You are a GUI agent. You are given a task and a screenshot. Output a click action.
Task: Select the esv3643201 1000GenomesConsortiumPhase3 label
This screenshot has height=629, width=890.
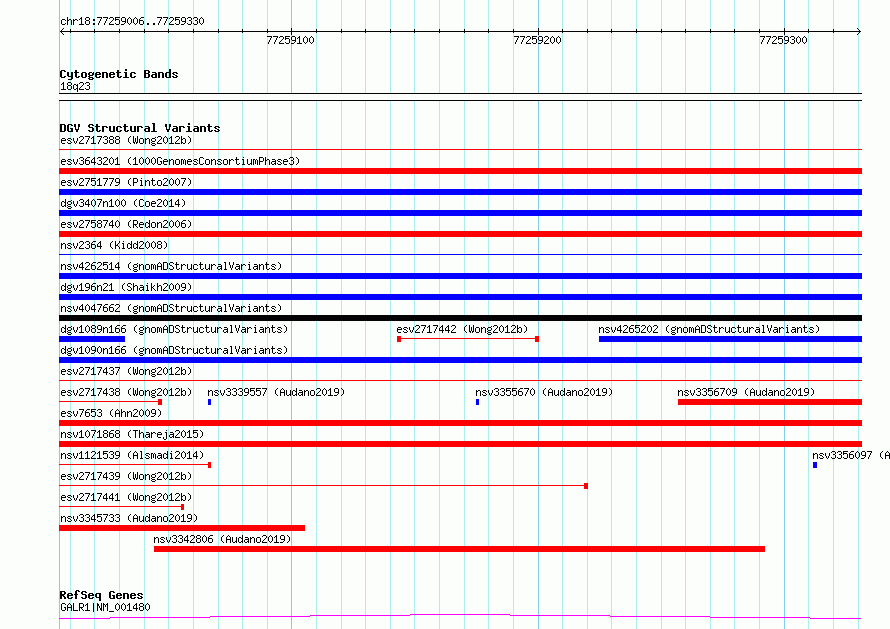(180, 161)
